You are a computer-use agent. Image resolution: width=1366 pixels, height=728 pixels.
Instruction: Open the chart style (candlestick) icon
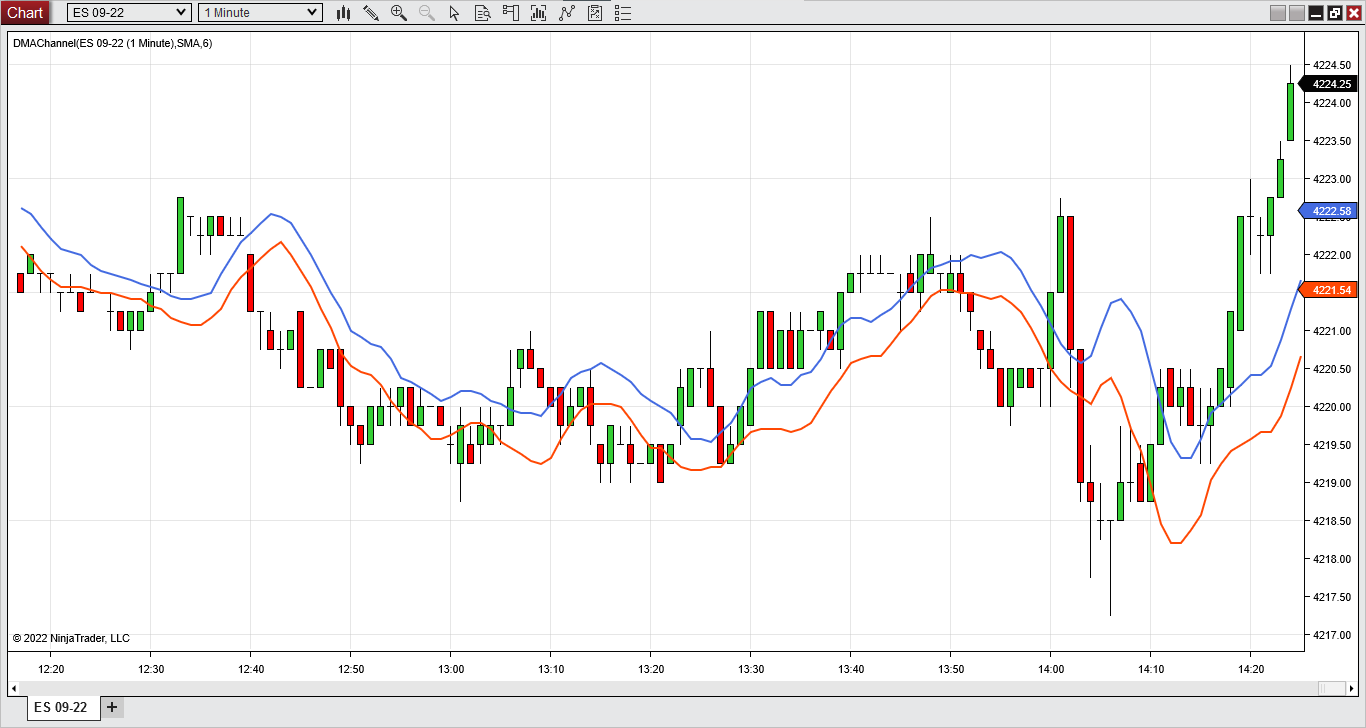[344, 13]
